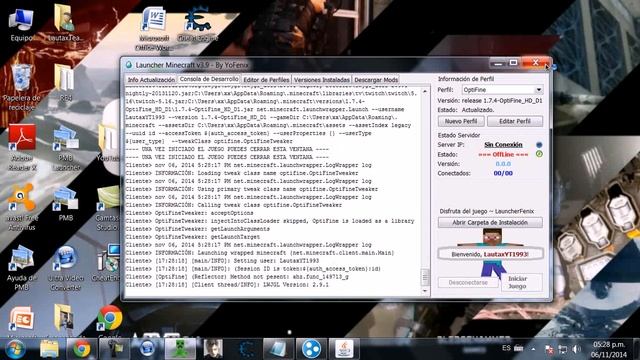Open Adobe Reader X desktop shortcut

[22, 147]
